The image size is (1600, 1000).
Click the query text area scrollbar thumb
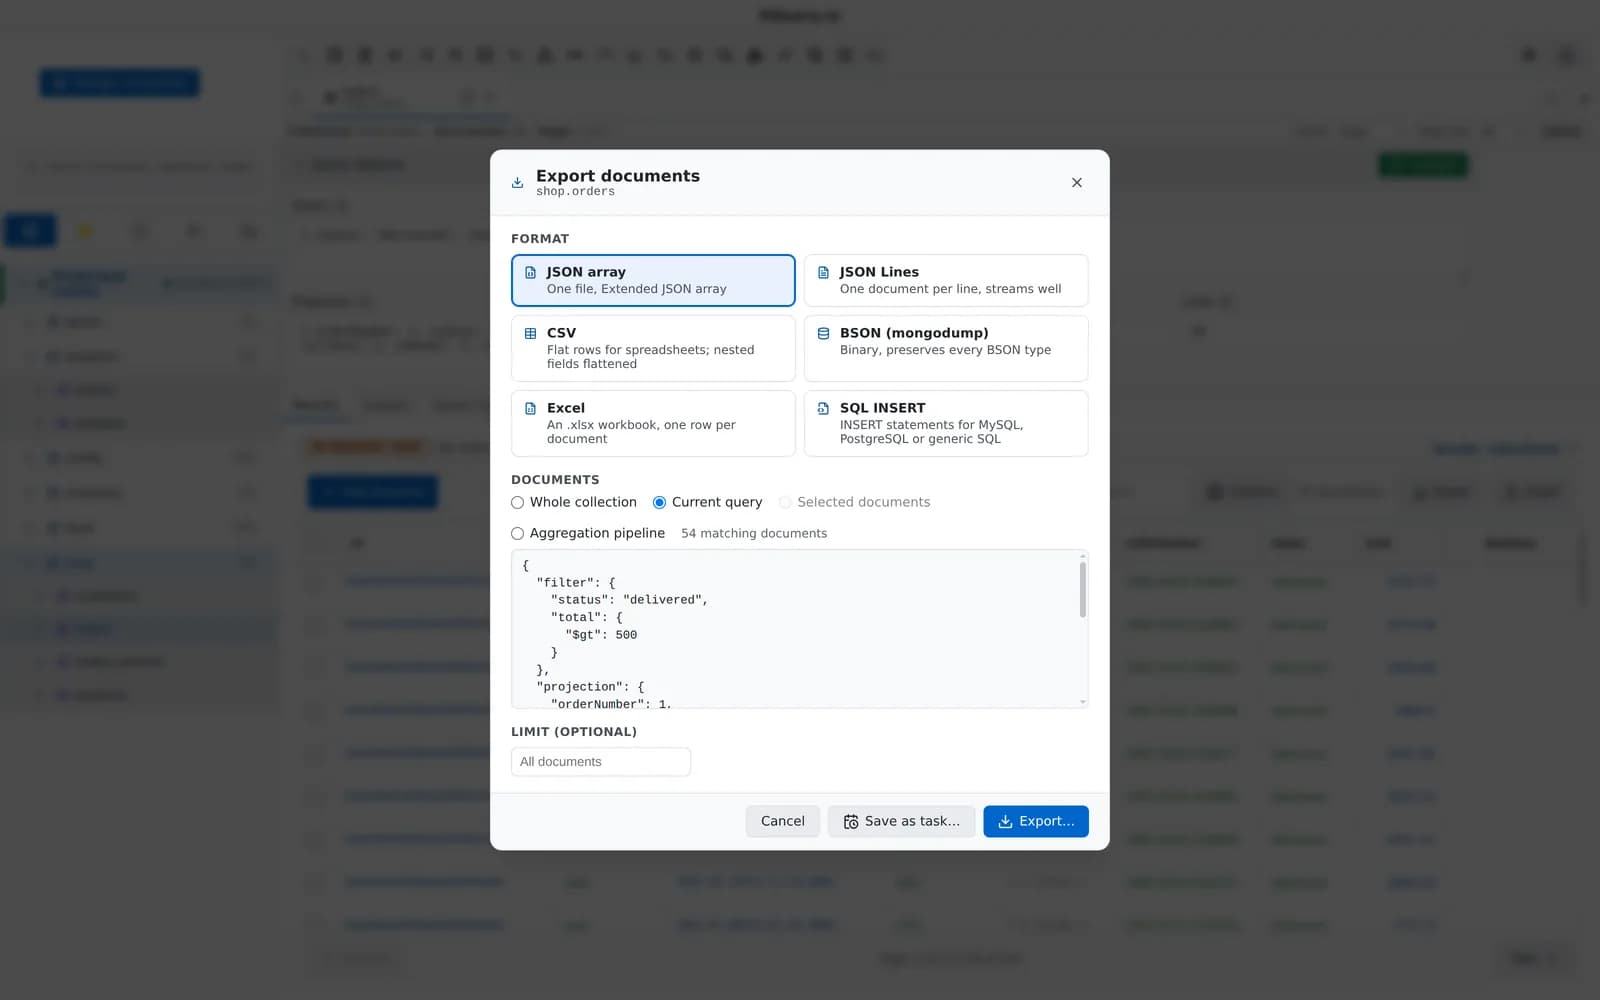(x=1083, y=589)
